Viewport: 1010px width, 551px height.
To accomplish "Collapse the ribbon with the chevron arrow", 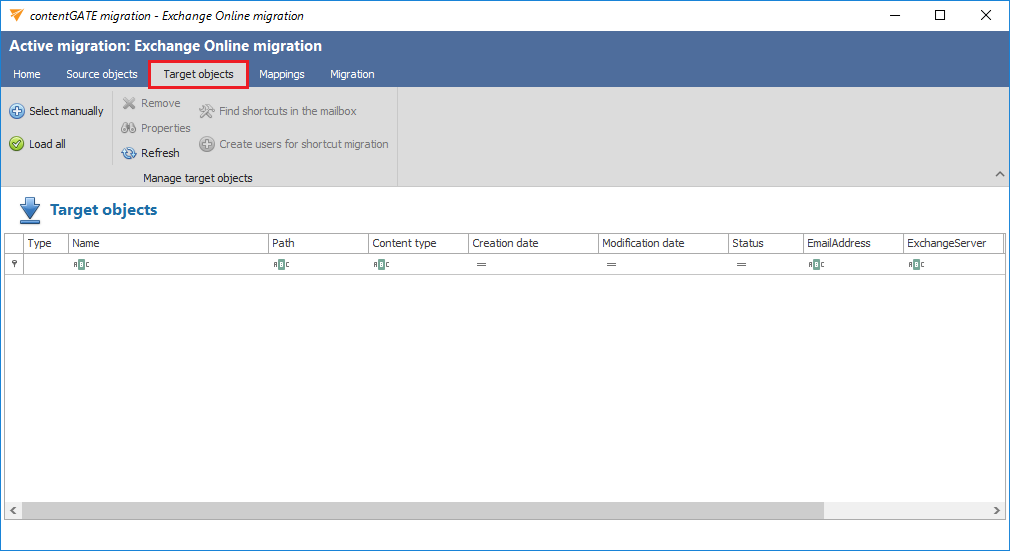I will (999, 175).
